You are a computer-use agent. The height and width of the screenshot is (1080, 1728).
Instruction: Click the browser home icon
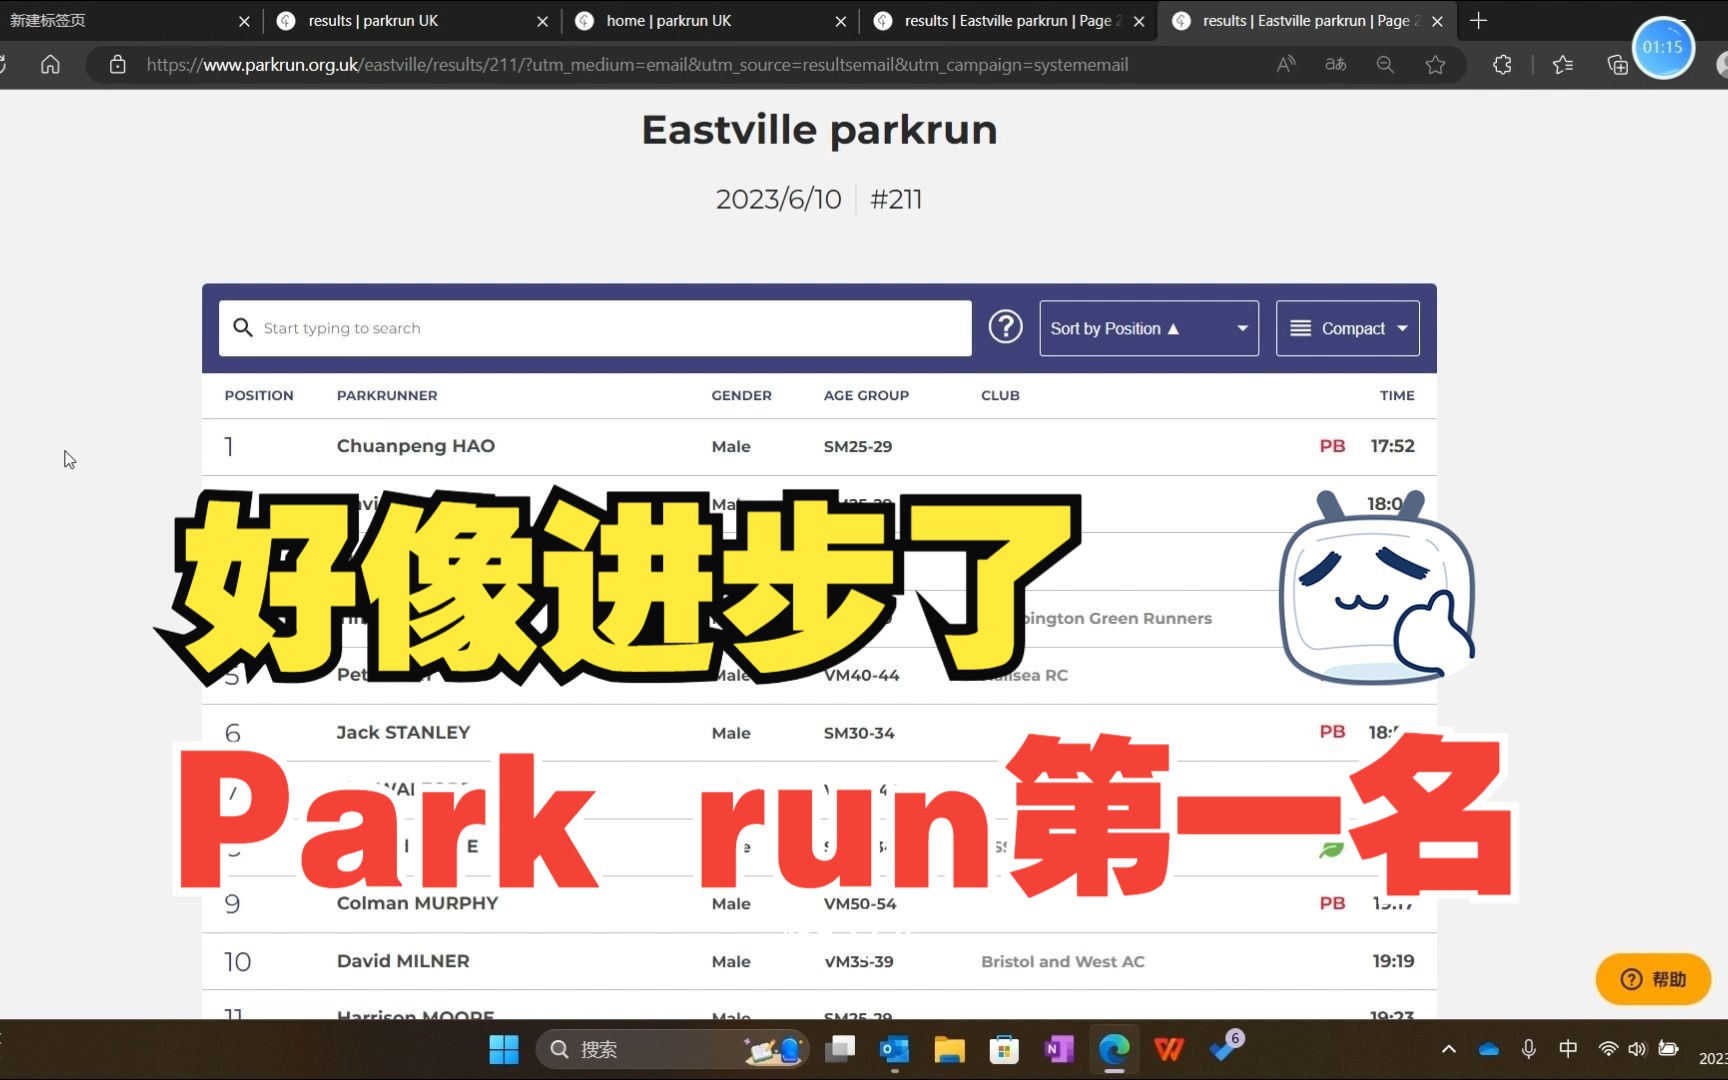[x=50, y=65]
